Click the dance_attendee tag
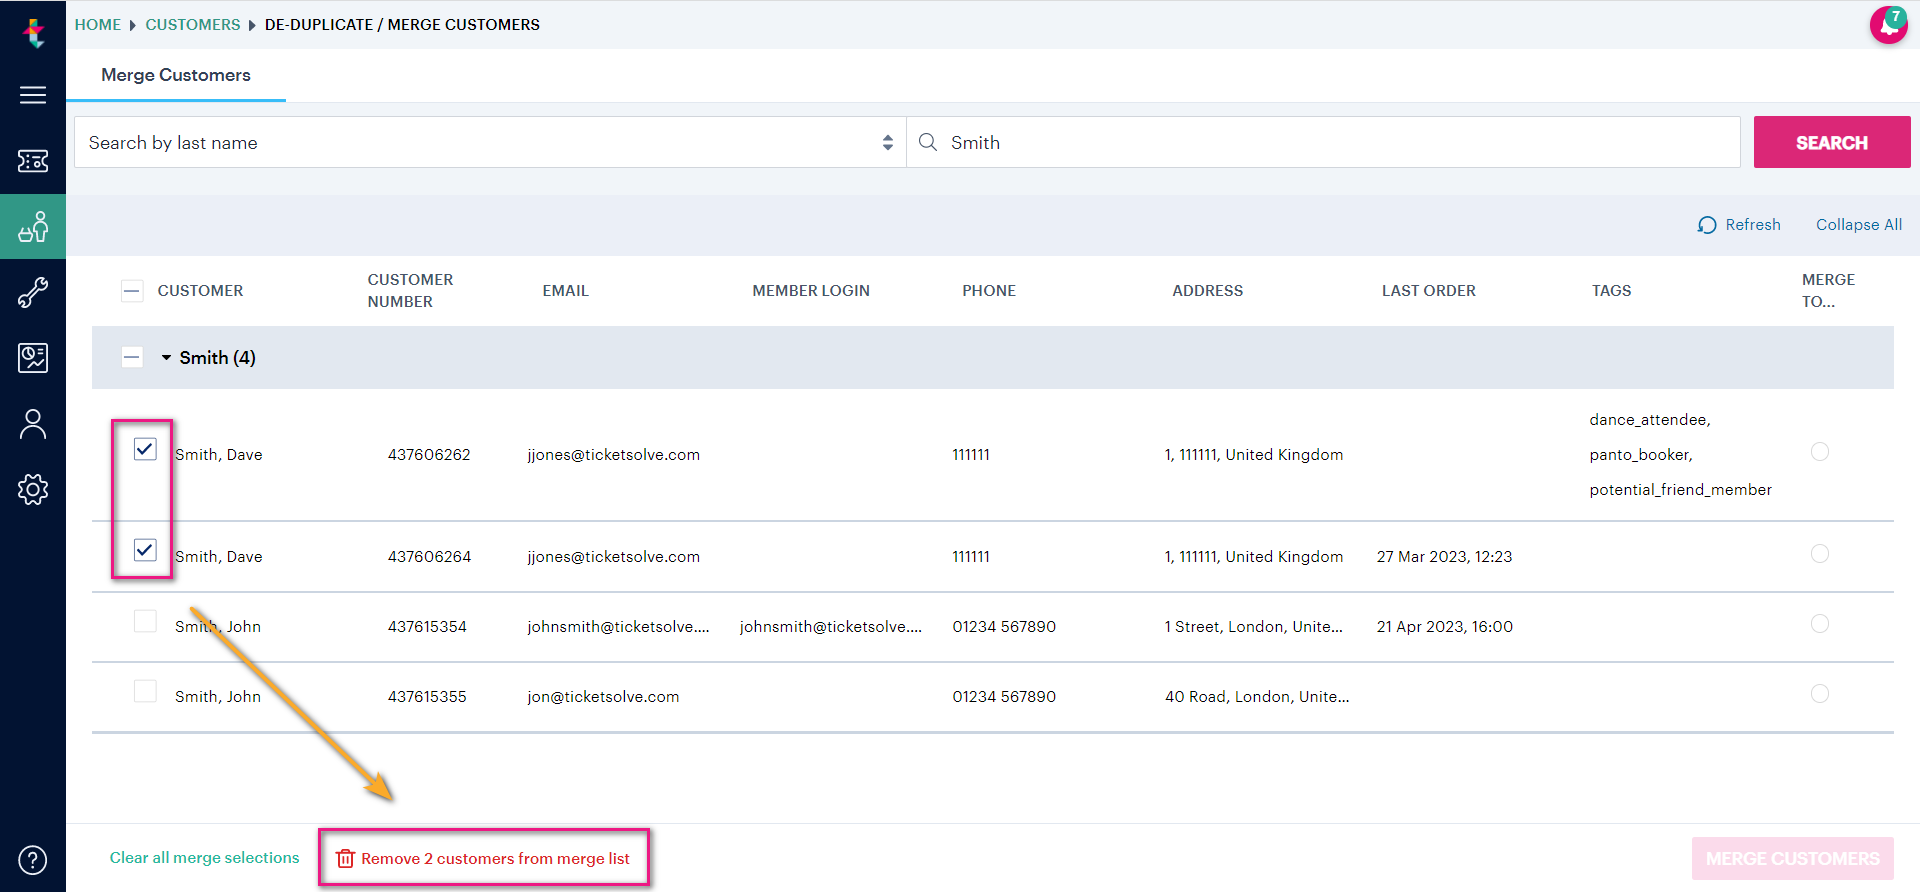Image resolution: width=1920 pixels, height=892 pixels. (1649, 420)
